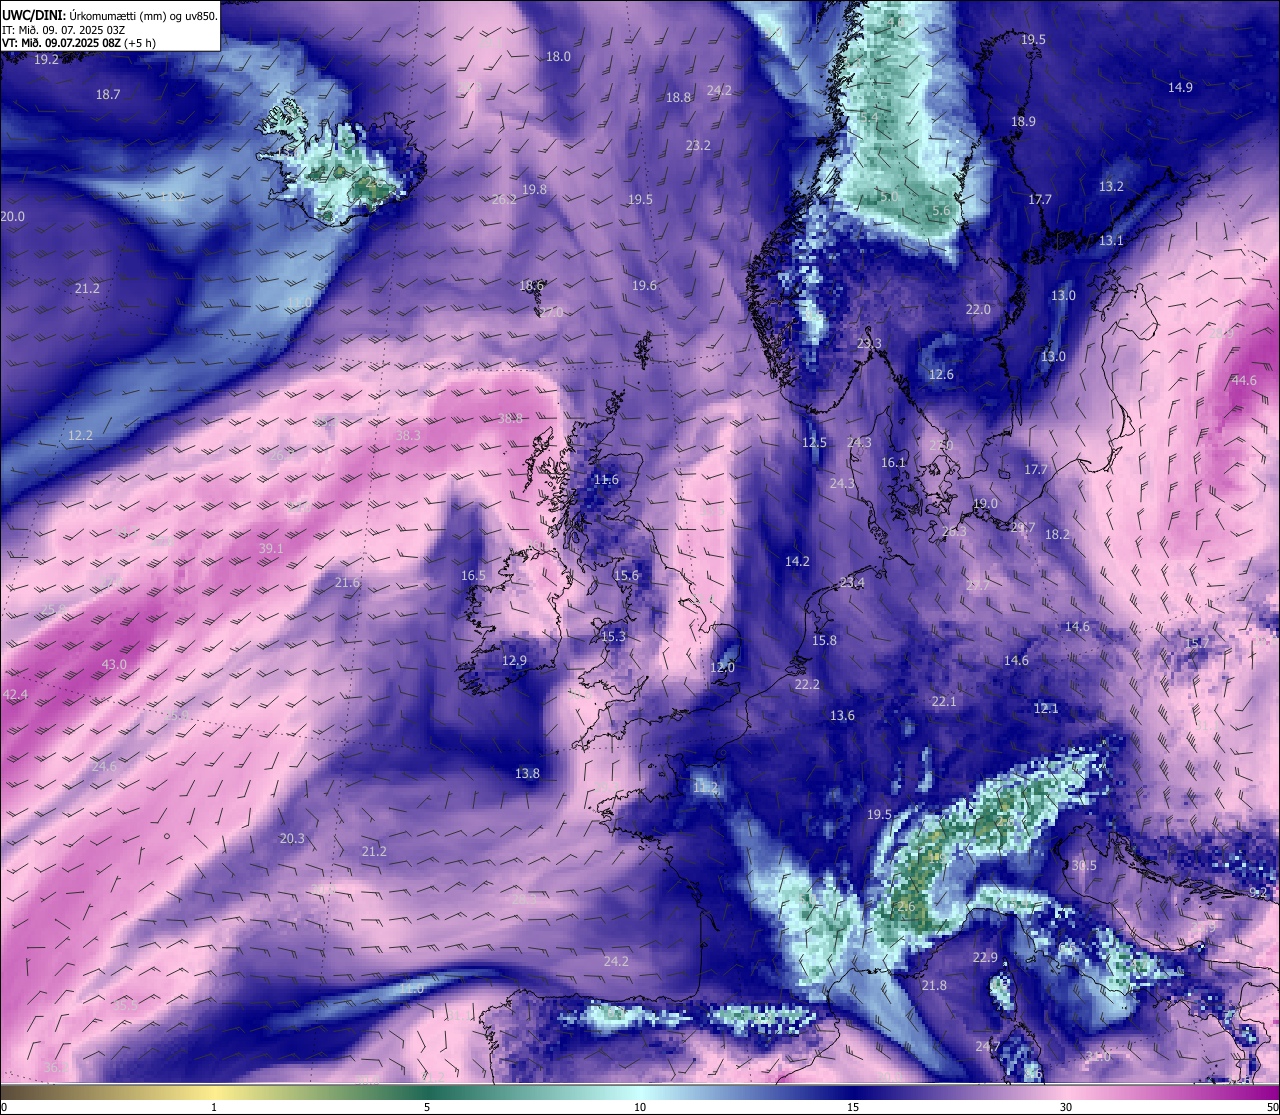This screenshot has height=1115, width=1280.
Task: Click the 19.6 value in the North Sea
Action: click(644, 286)
